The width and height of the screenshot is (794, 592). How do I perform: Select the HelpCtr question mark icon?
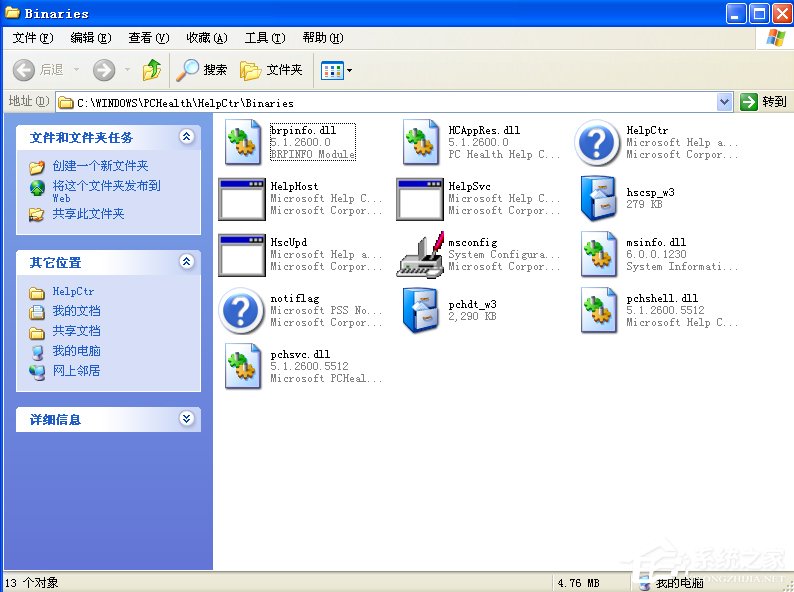pyautogui.click(x=597, y=143)
